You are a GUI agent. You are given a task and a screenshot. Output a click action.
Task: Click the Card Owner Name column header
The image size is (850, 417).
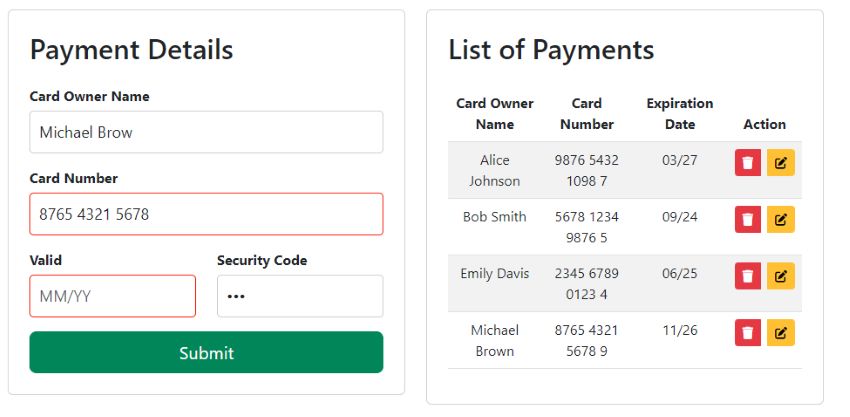[494, 114]
